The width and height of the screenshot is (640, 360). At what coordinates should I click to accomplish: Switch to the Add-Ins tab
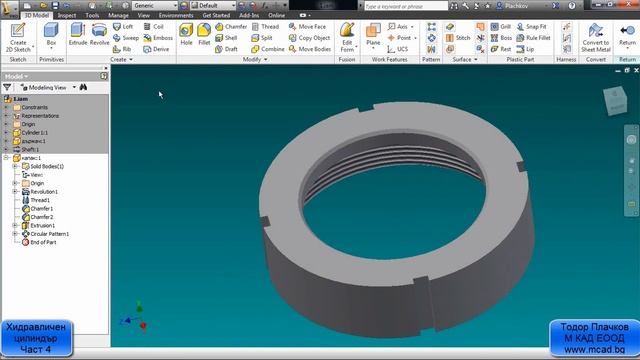click(249, 16)
